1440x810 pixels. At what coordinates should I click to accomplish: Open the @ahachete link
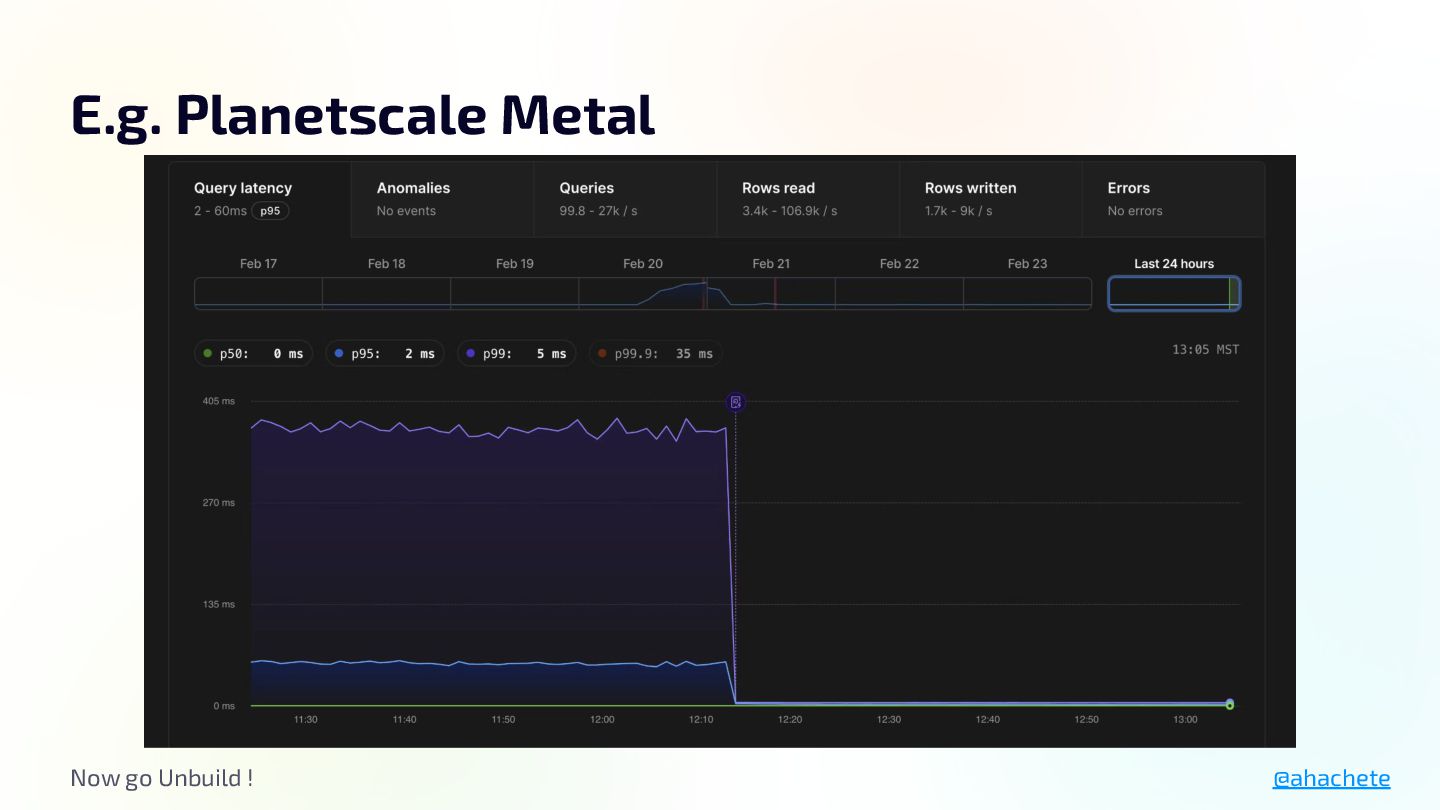pos(1331,778)
